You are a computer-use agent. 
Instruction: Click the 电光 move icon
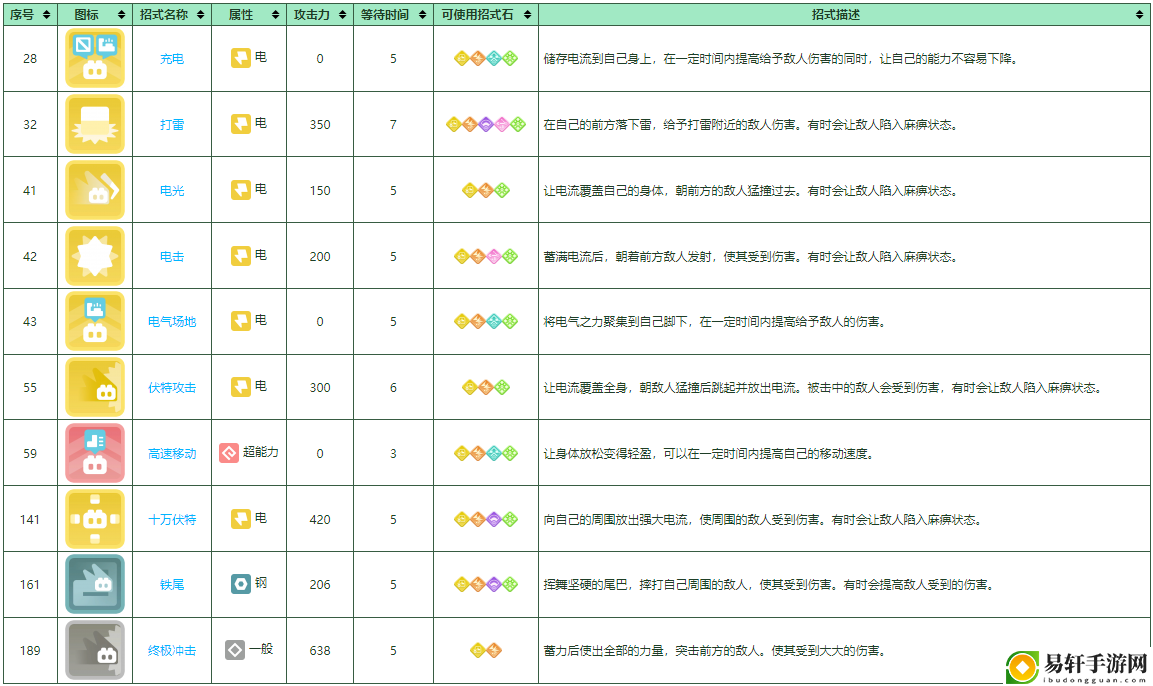coord(95,190)
